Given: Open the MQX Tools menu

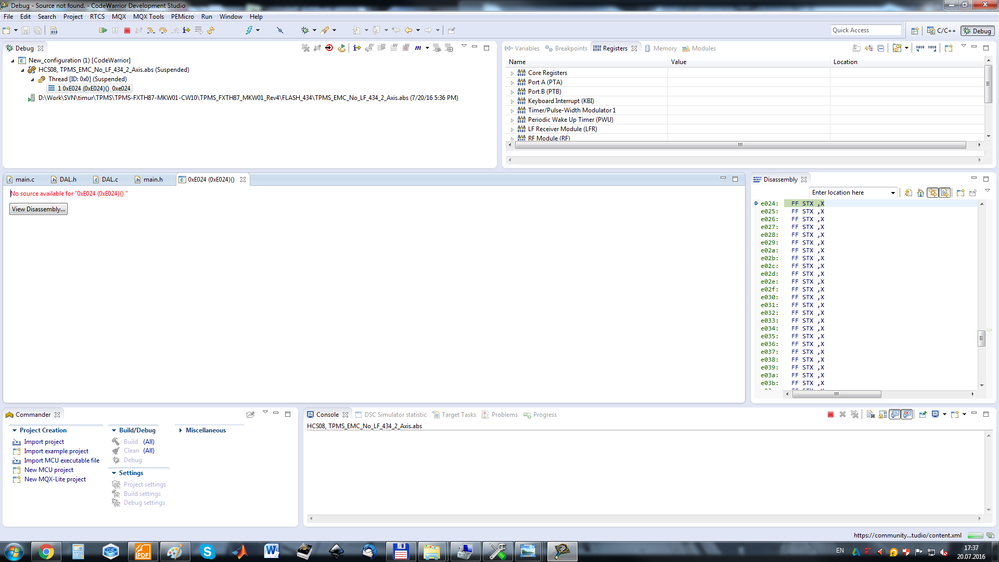Looking at the screenshot, I should click(x=148, y=17).
